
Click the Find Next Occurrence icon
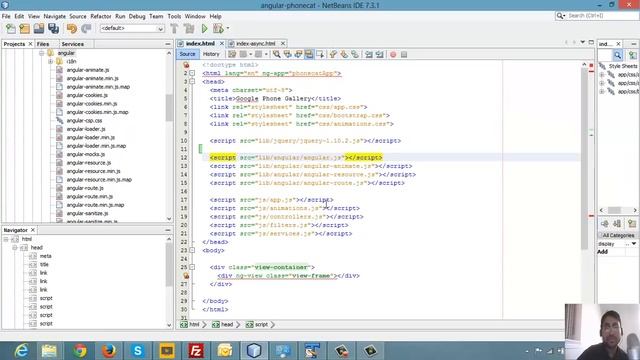click(x=298, y=54)
